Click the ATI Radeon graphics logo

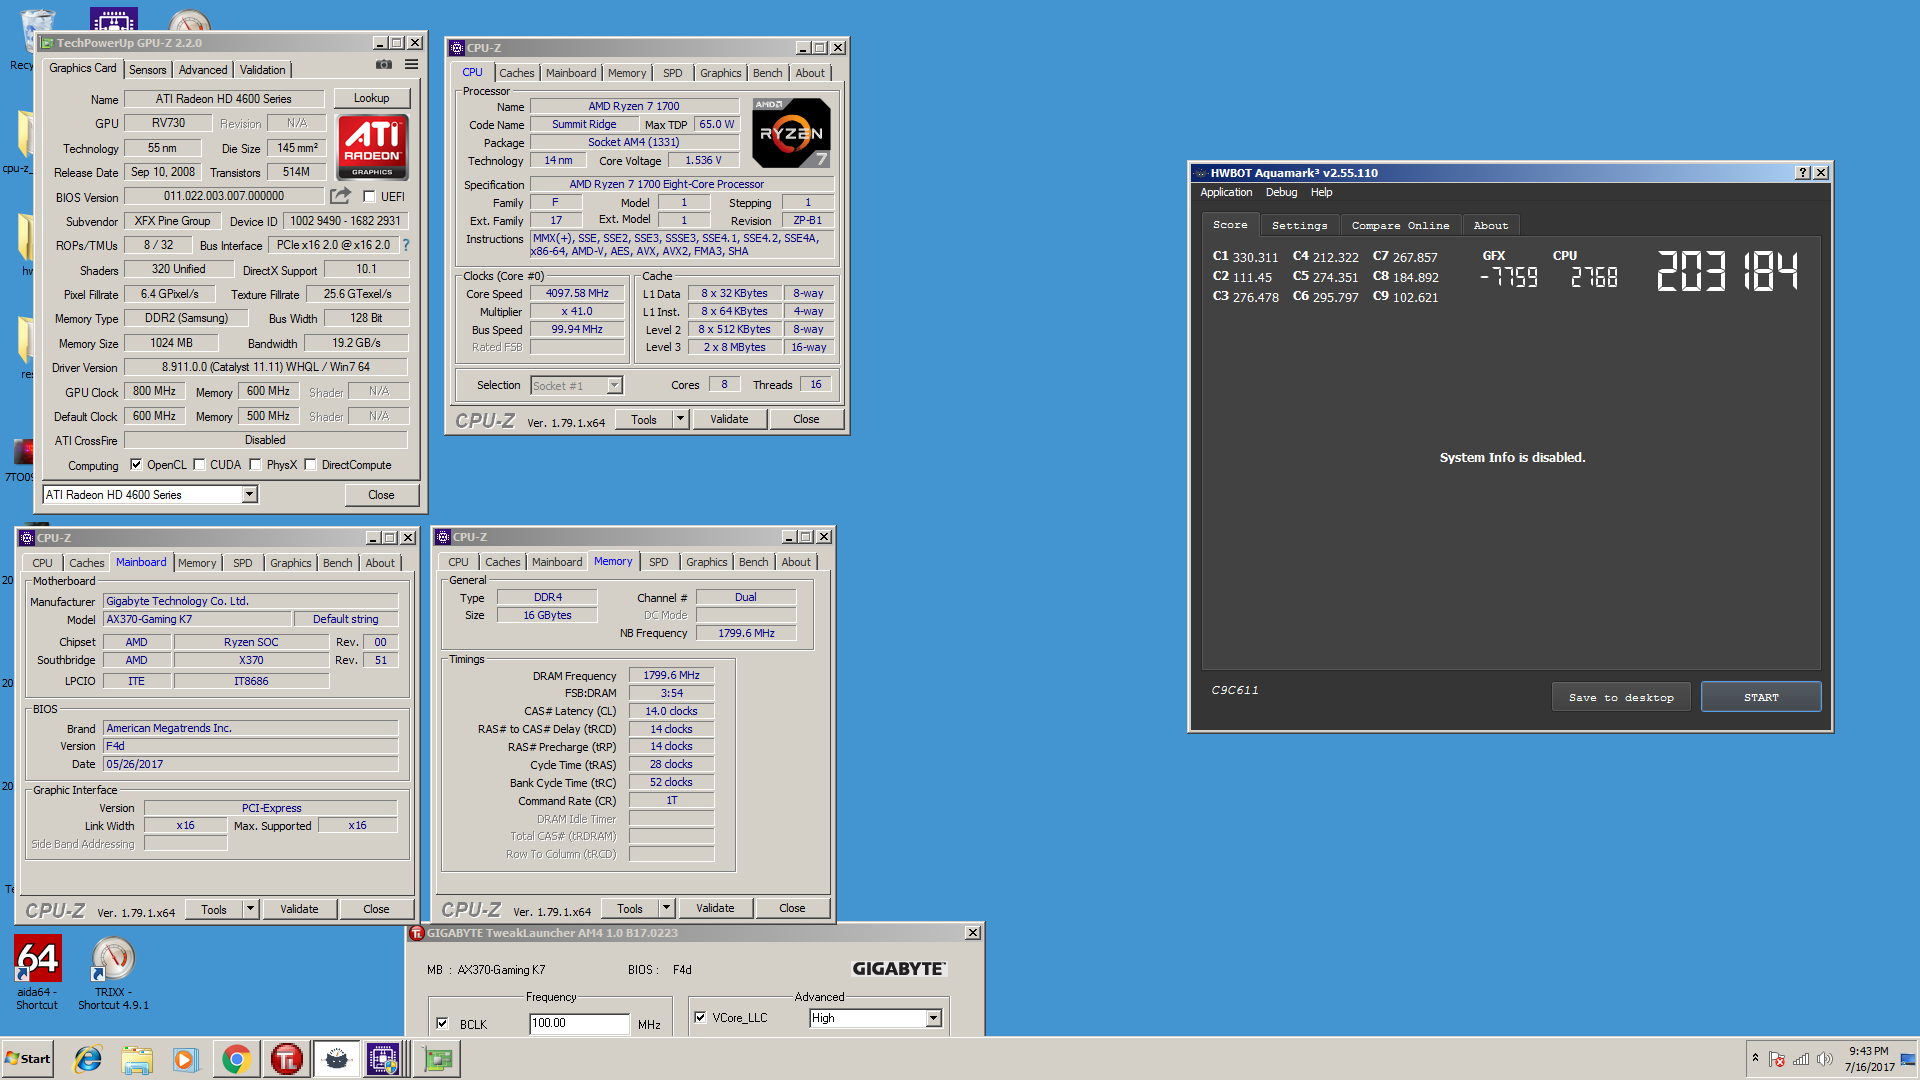click(372, 147)
